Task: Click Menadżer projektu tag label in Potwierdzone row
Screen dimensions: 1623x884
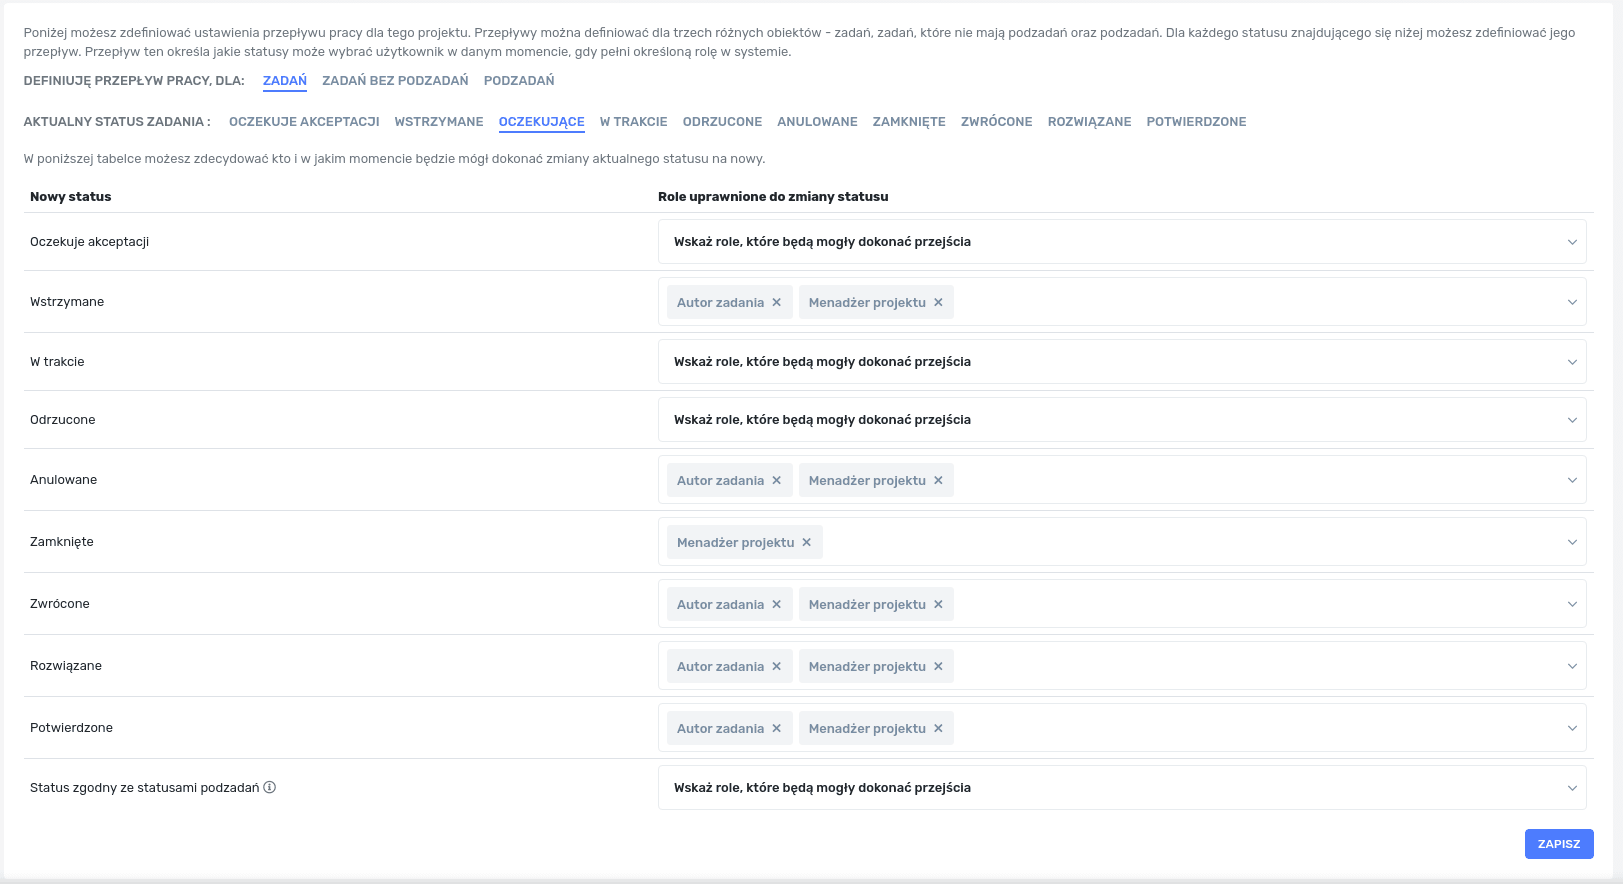Action: 867,728
